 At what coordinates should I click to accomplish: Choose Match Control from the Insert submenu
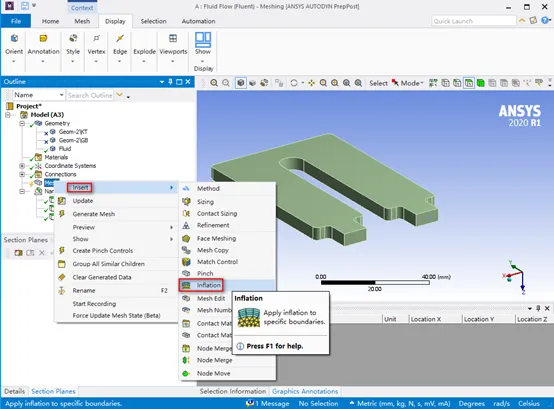pos(228,262)
